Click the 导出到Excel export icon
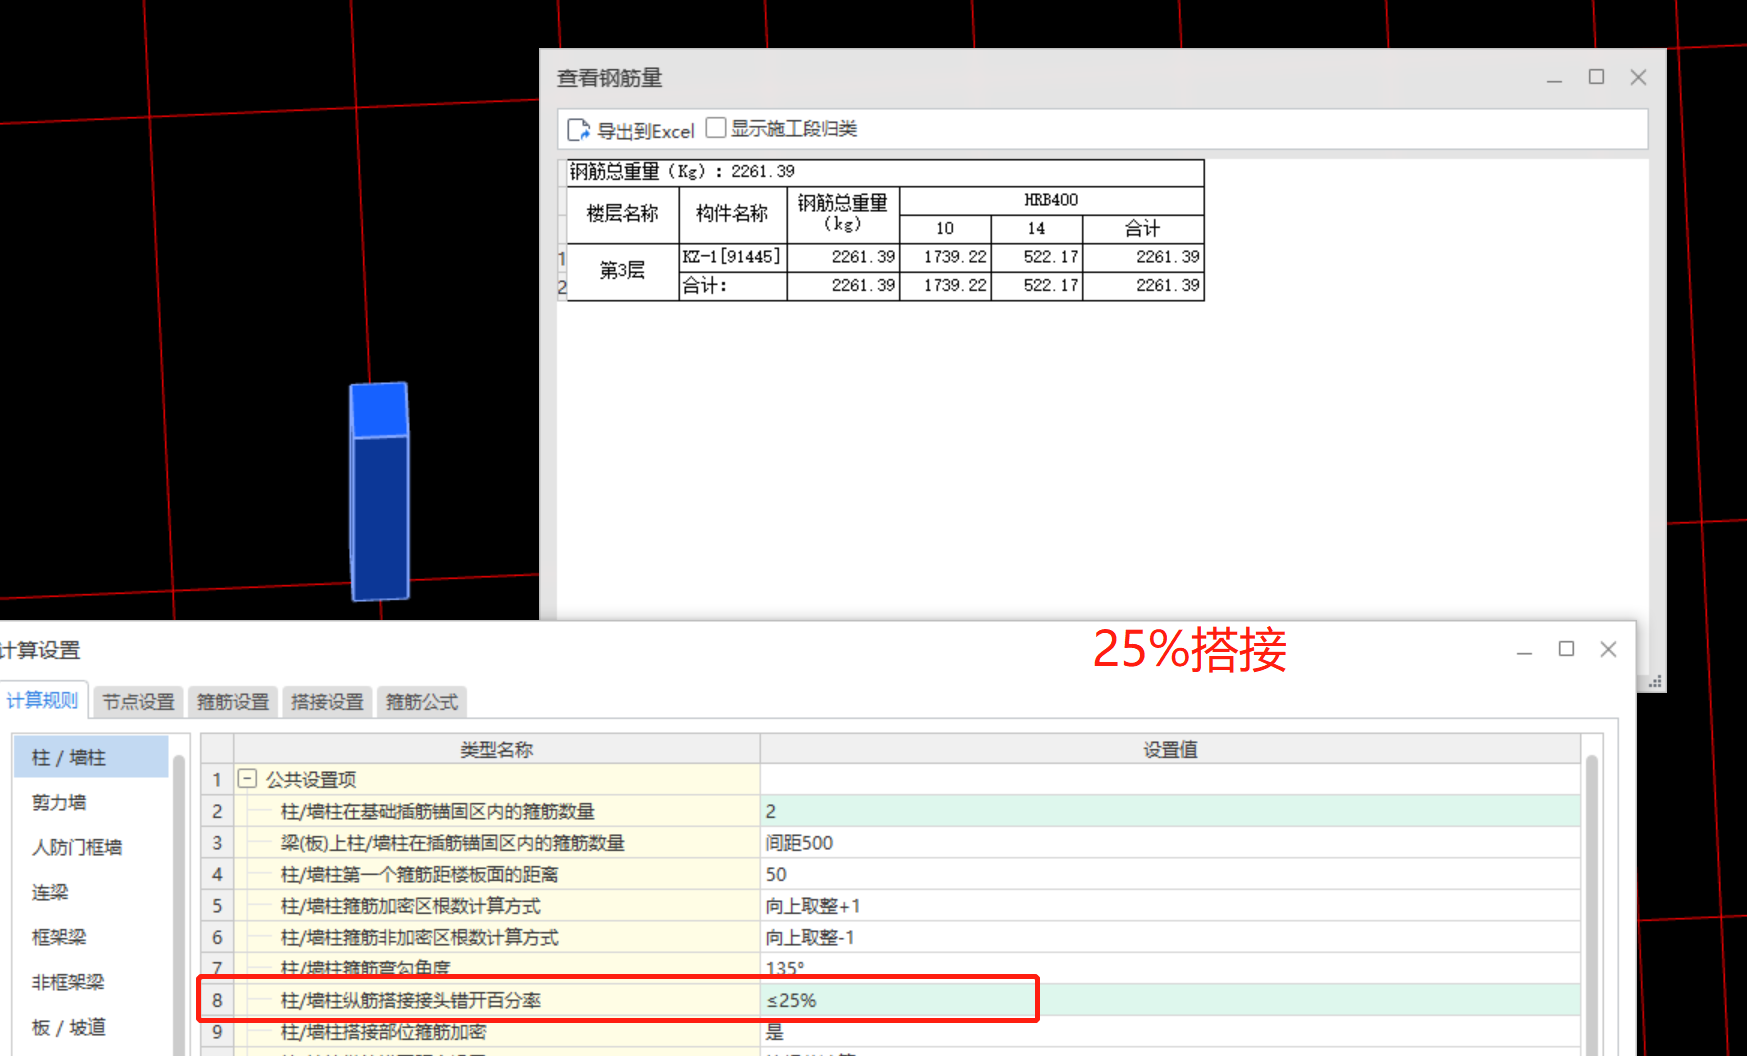1747x1056 pixels. coord(578,130)
